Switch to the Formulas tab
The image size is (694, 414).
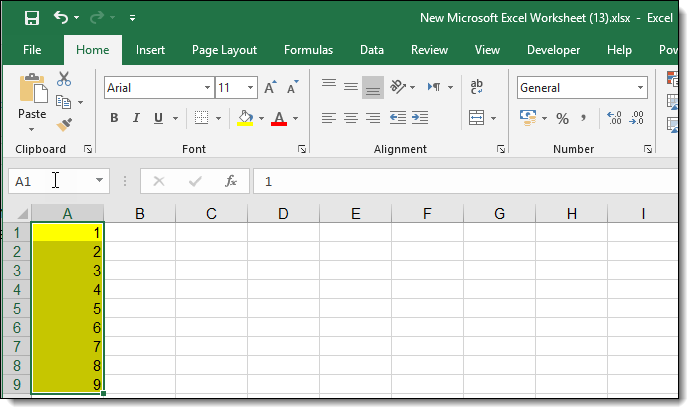[x=308, y=50]
